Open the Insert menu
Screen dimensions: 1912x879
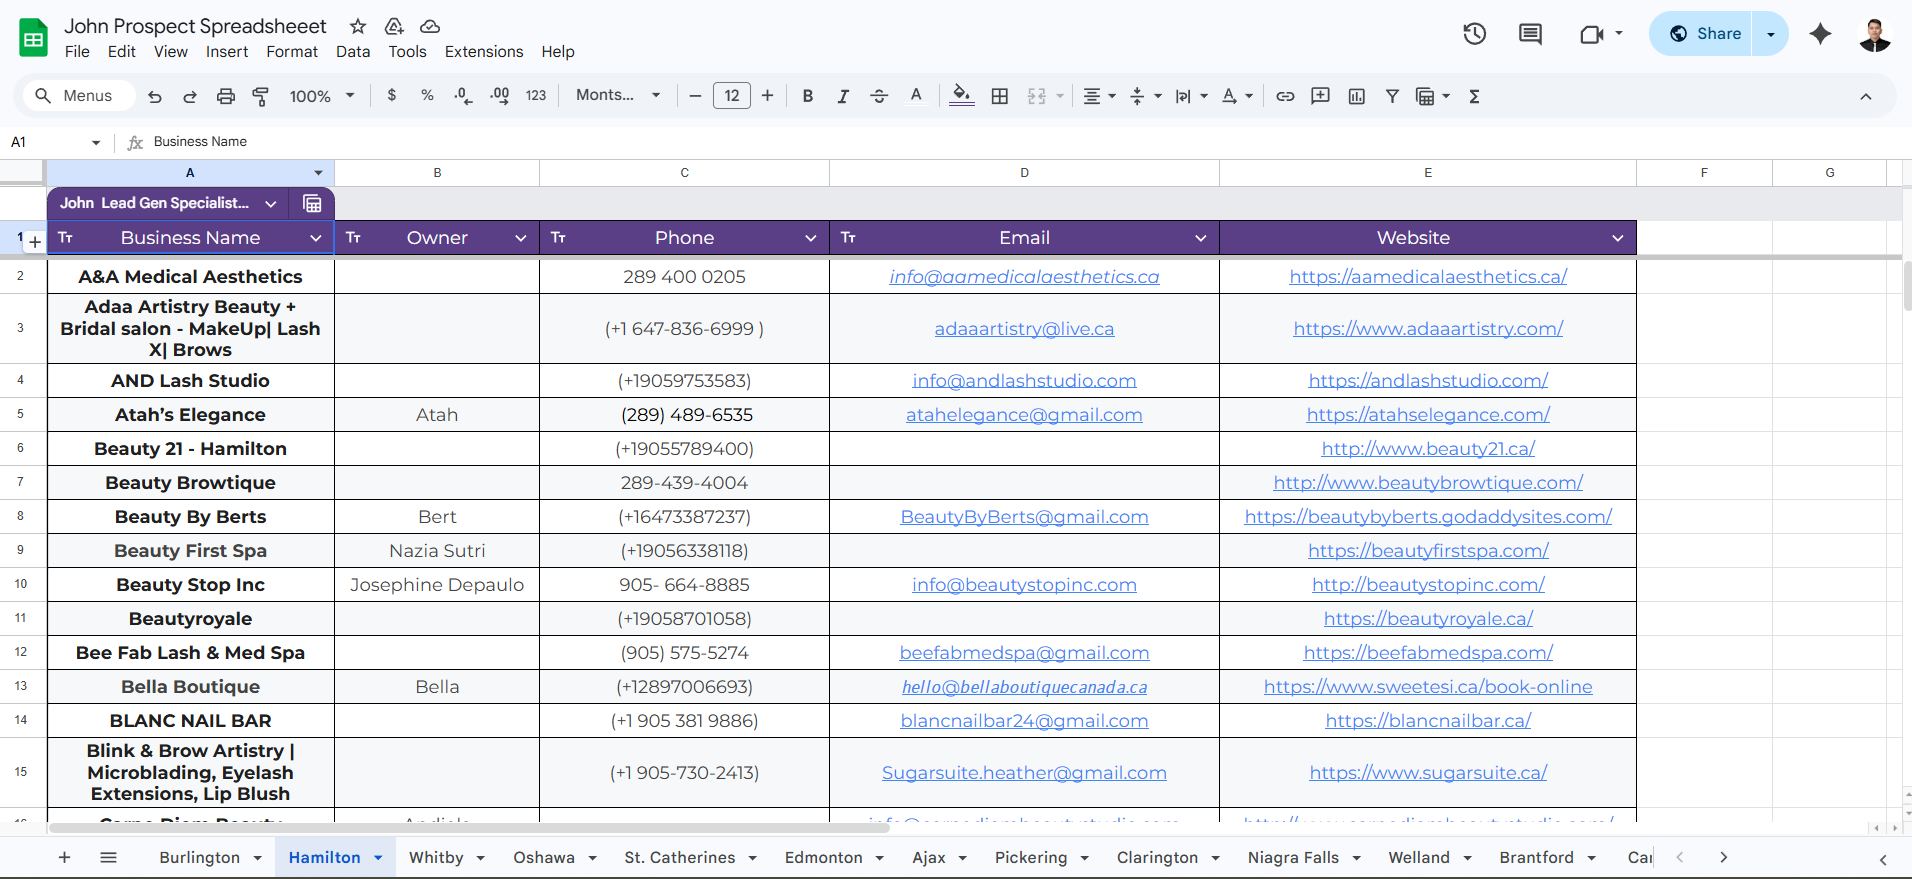tap(227, 52)
